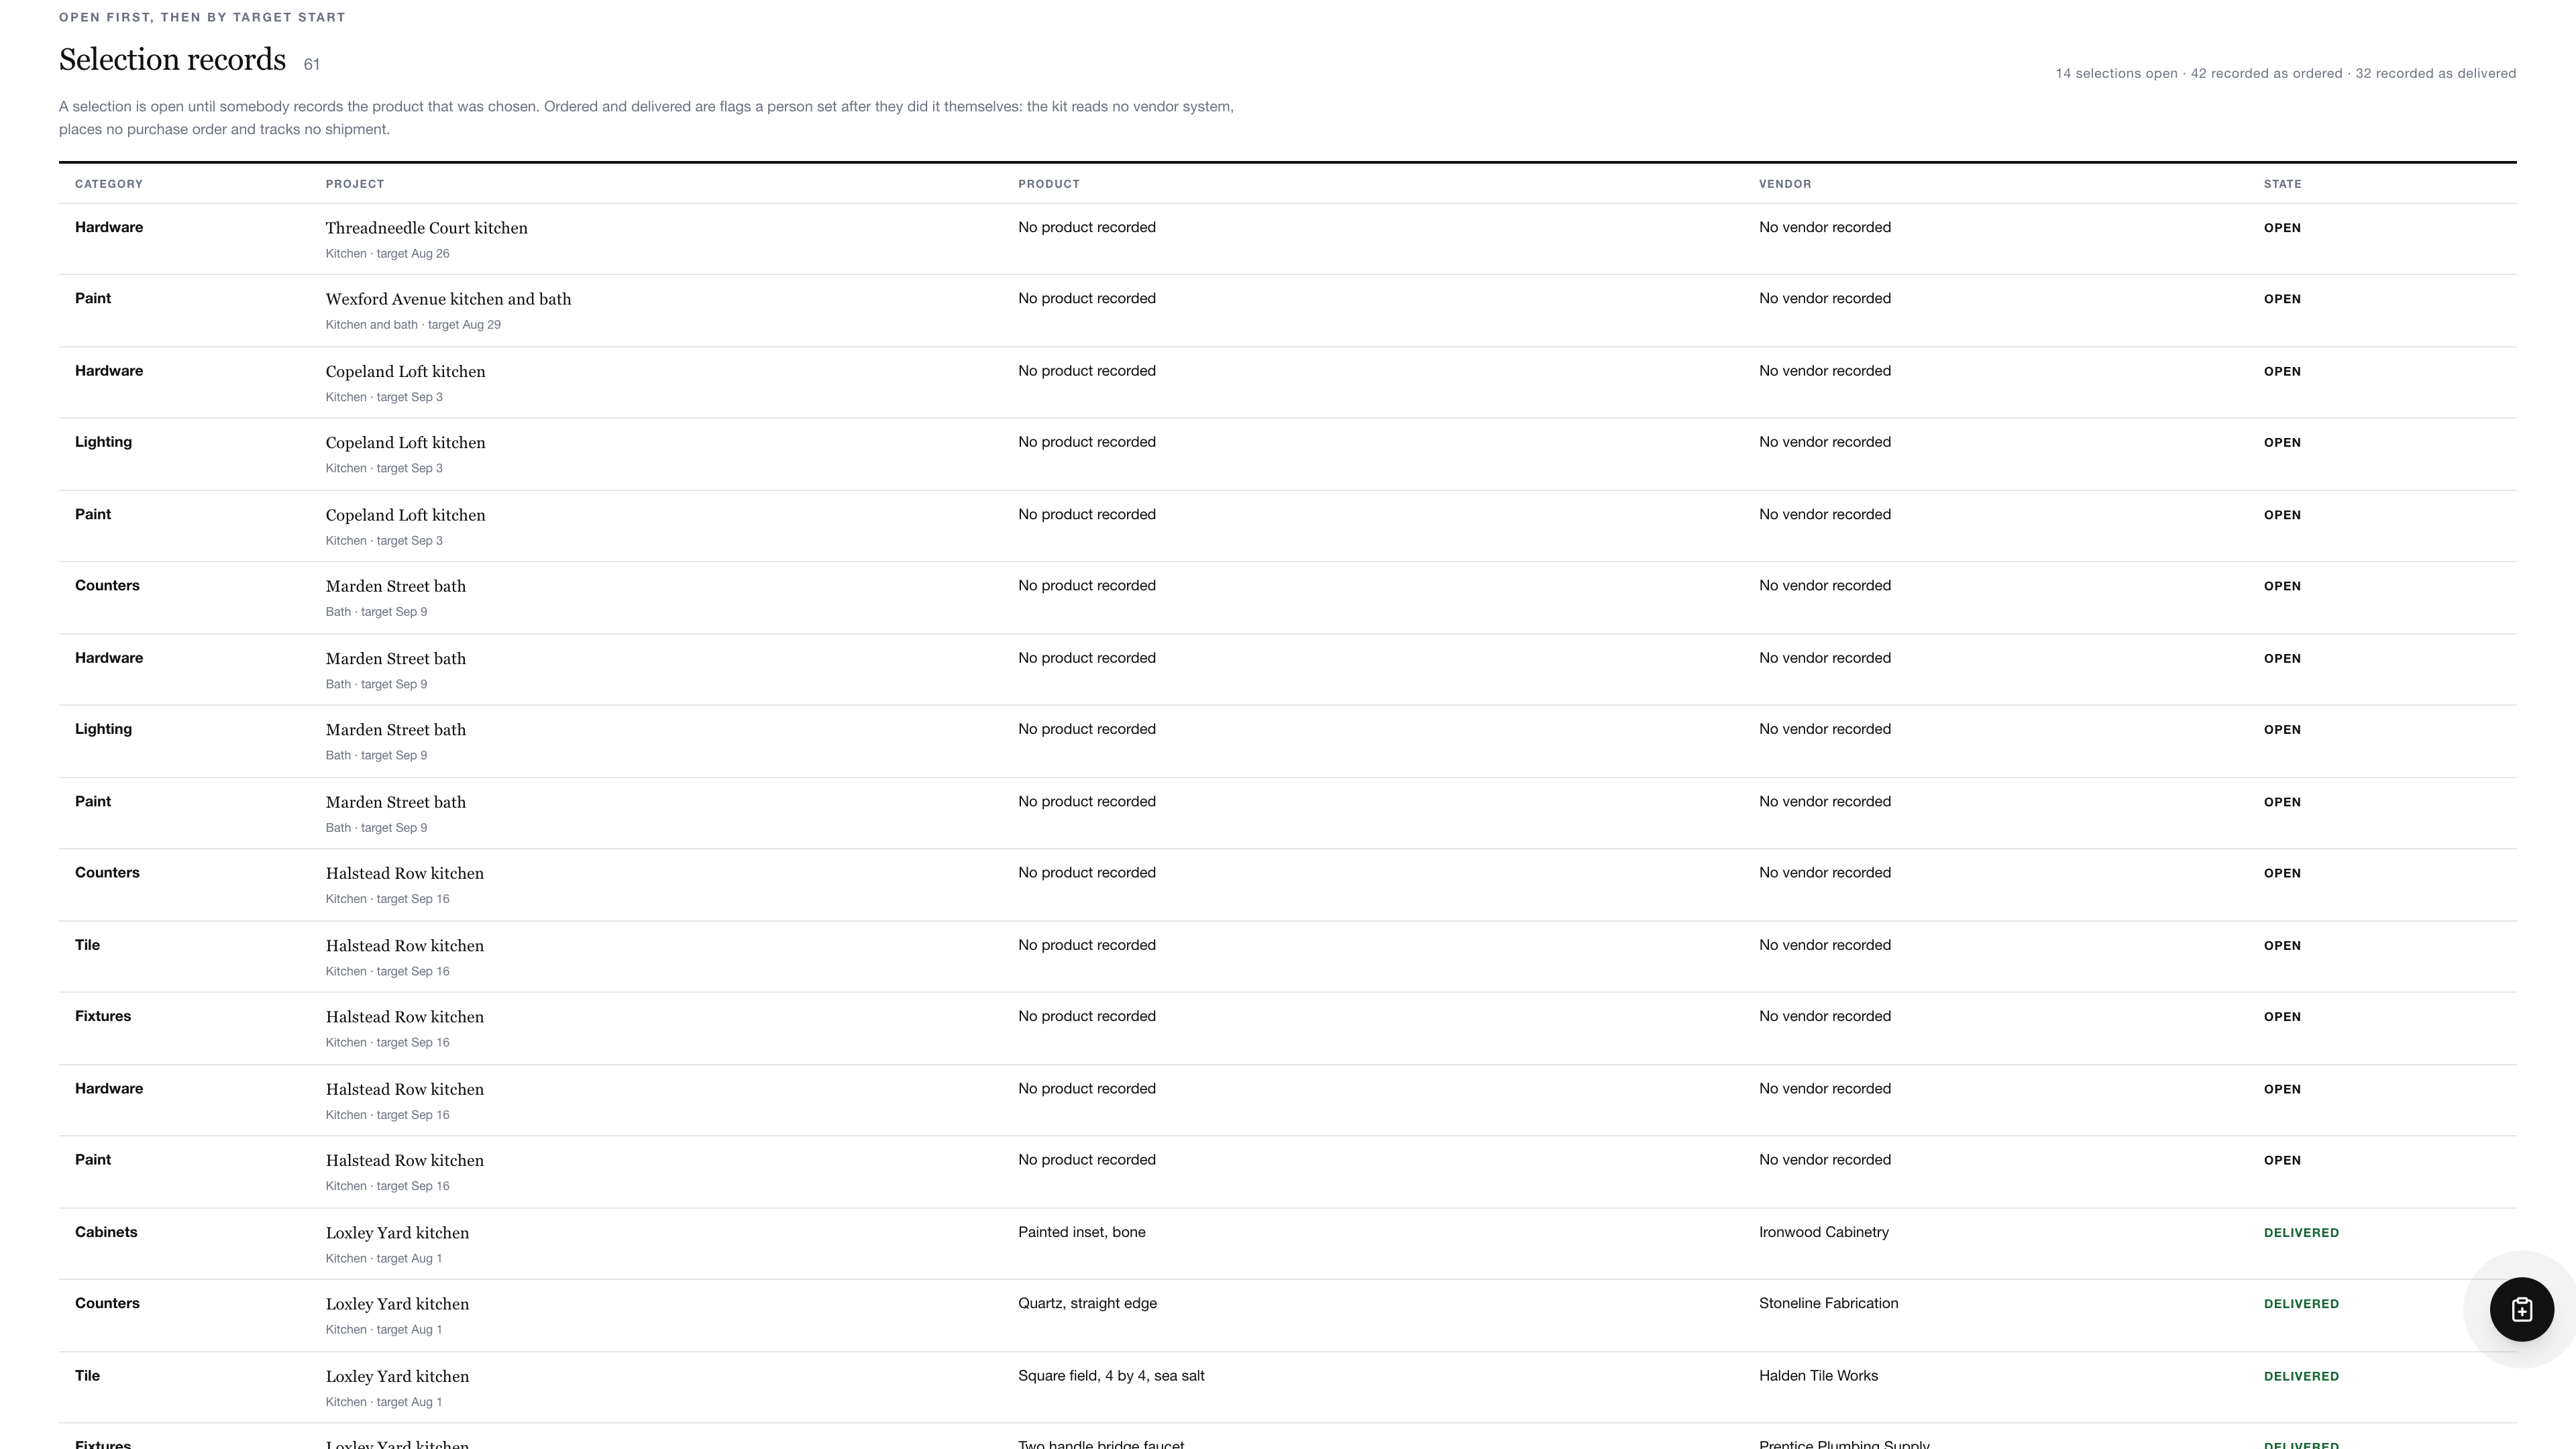The image size is (2576, 1449).
Task: Click Ironwood Cabinetry vendor
Action: point(1824,1232)
